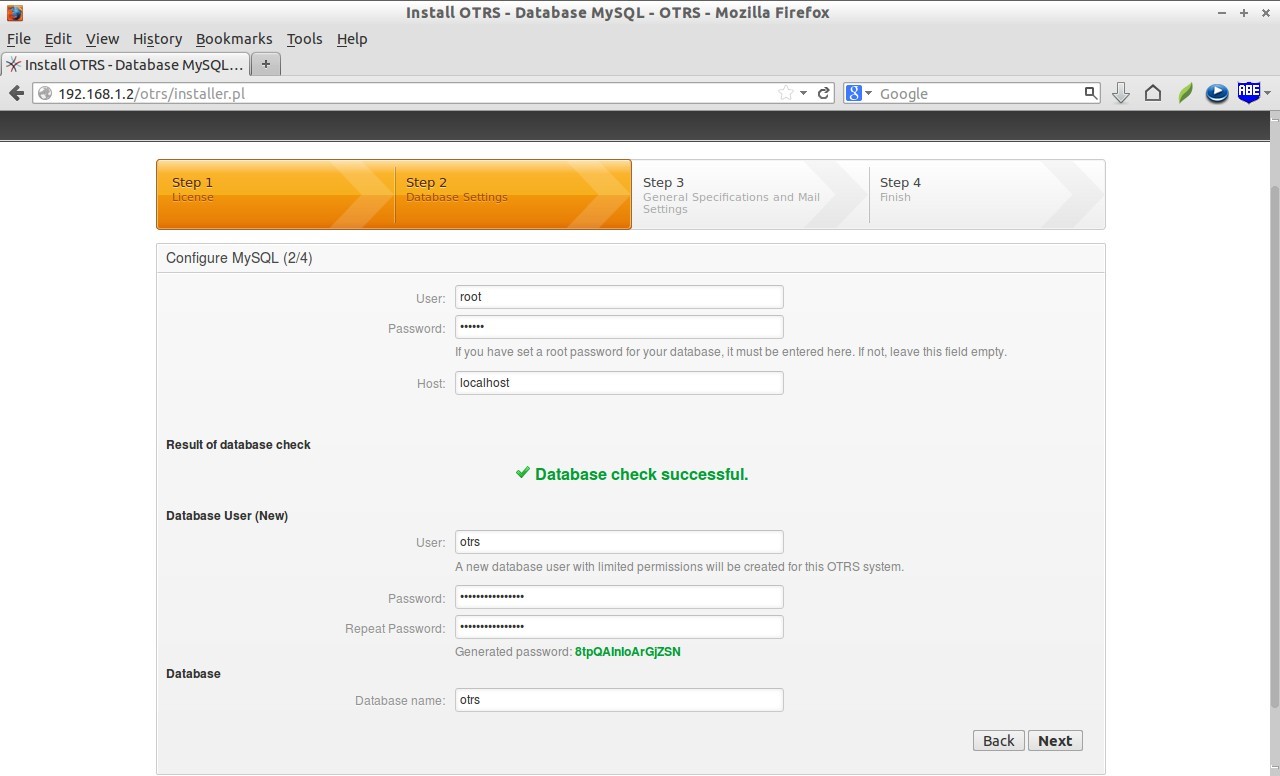Open the File menu
The width and height of the screenshot is (1280, 776).
coord(19,39)
